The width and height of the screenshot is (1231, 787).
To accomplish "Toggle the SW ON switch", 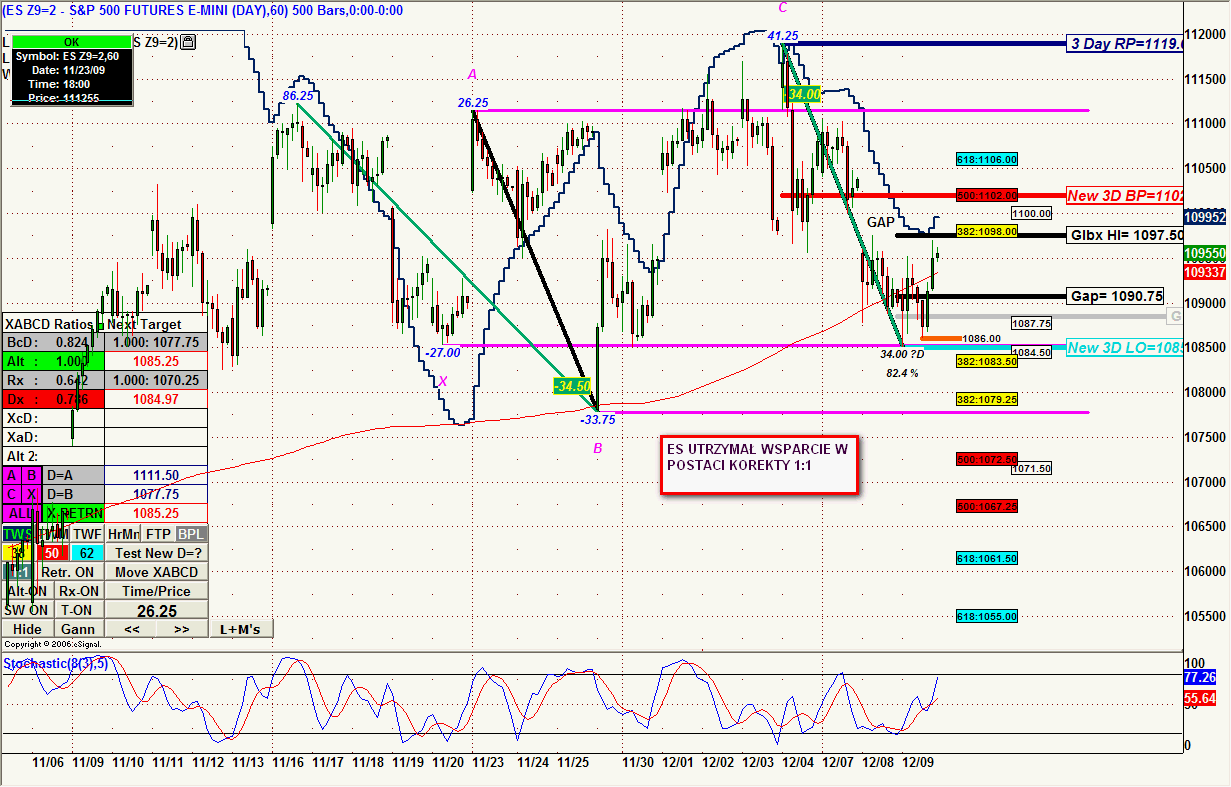I will click(26, 610).
